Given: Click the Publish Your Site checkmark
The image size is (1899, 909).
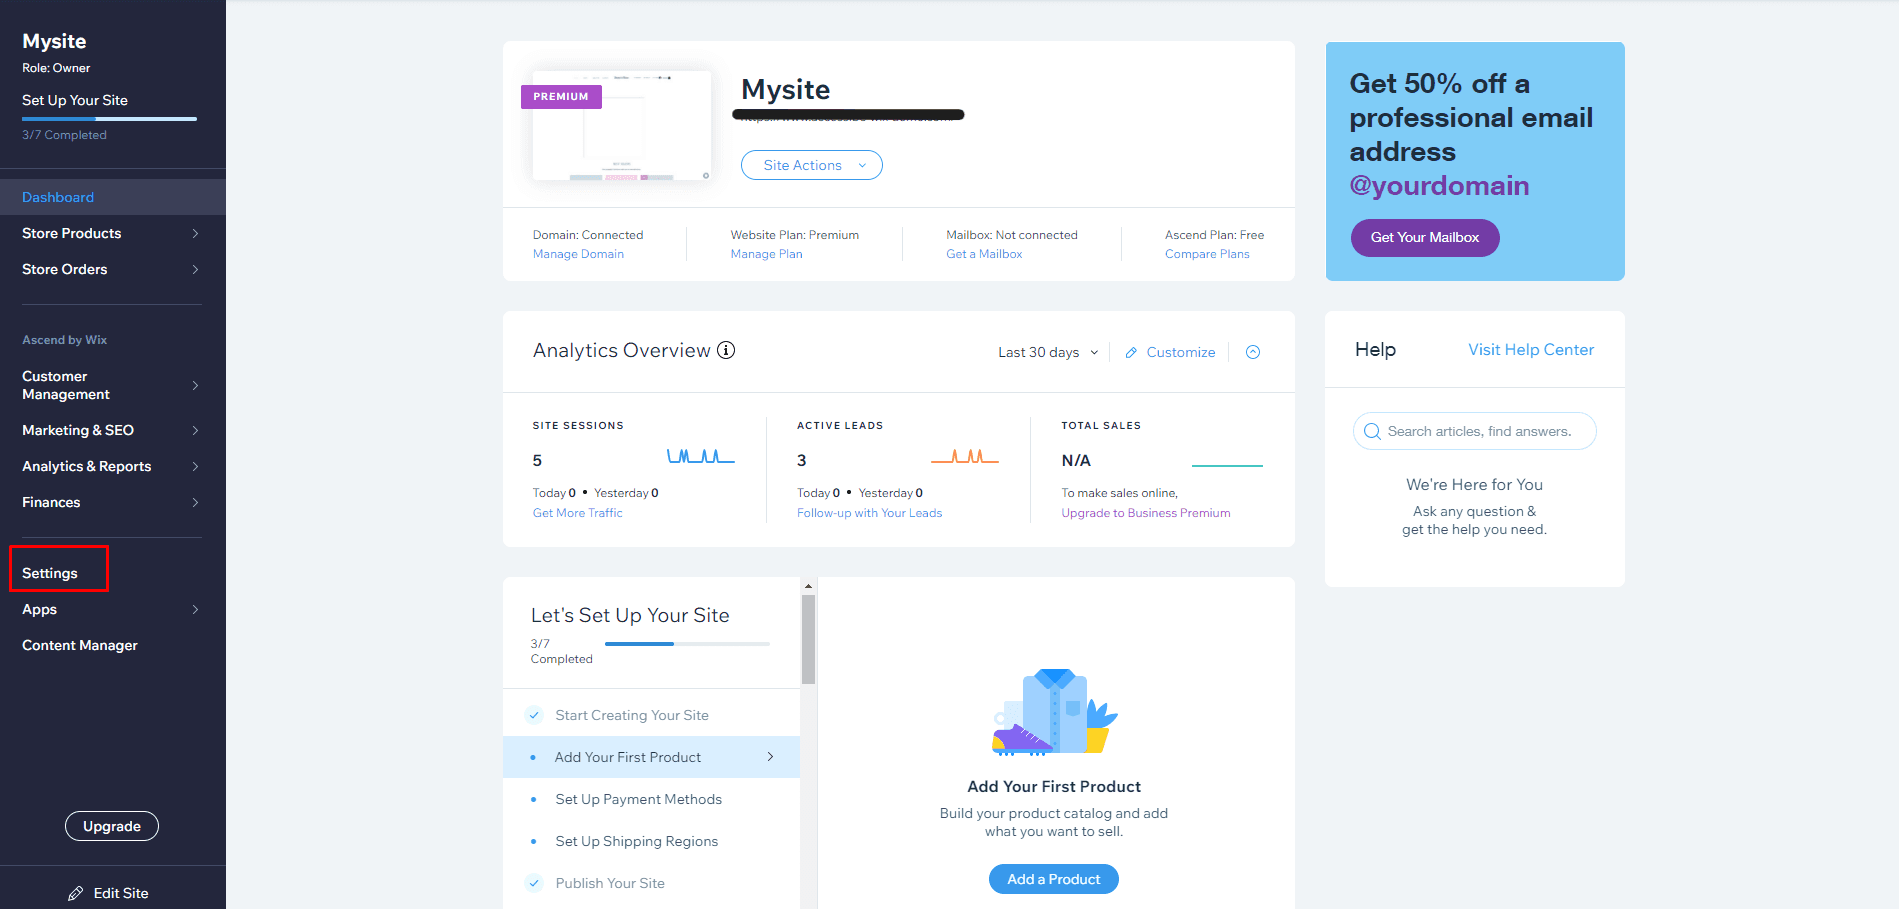Looking at the screenshot, I should click(534, 883).
